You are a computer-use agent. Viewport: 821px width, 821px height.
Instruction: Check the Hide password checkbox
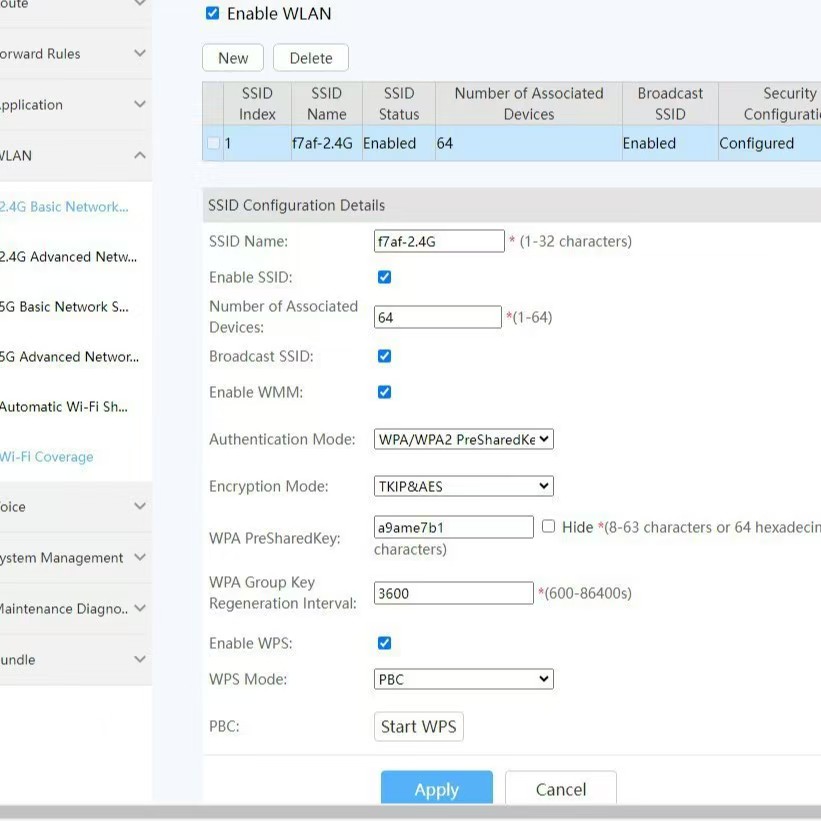coord(548,526)
